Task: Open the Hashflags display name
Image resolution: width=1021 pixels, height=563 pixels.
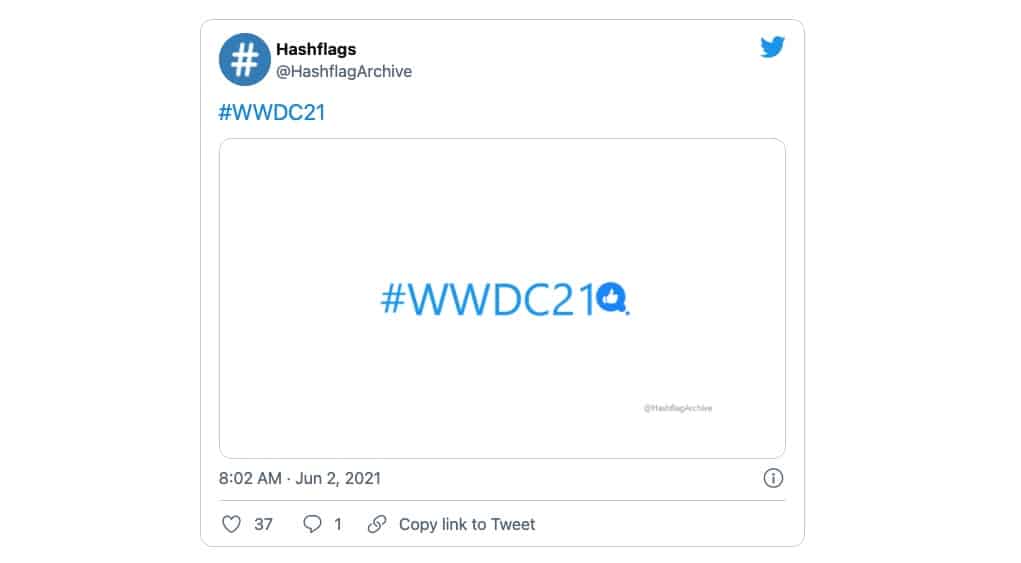Action: (316, 49)
